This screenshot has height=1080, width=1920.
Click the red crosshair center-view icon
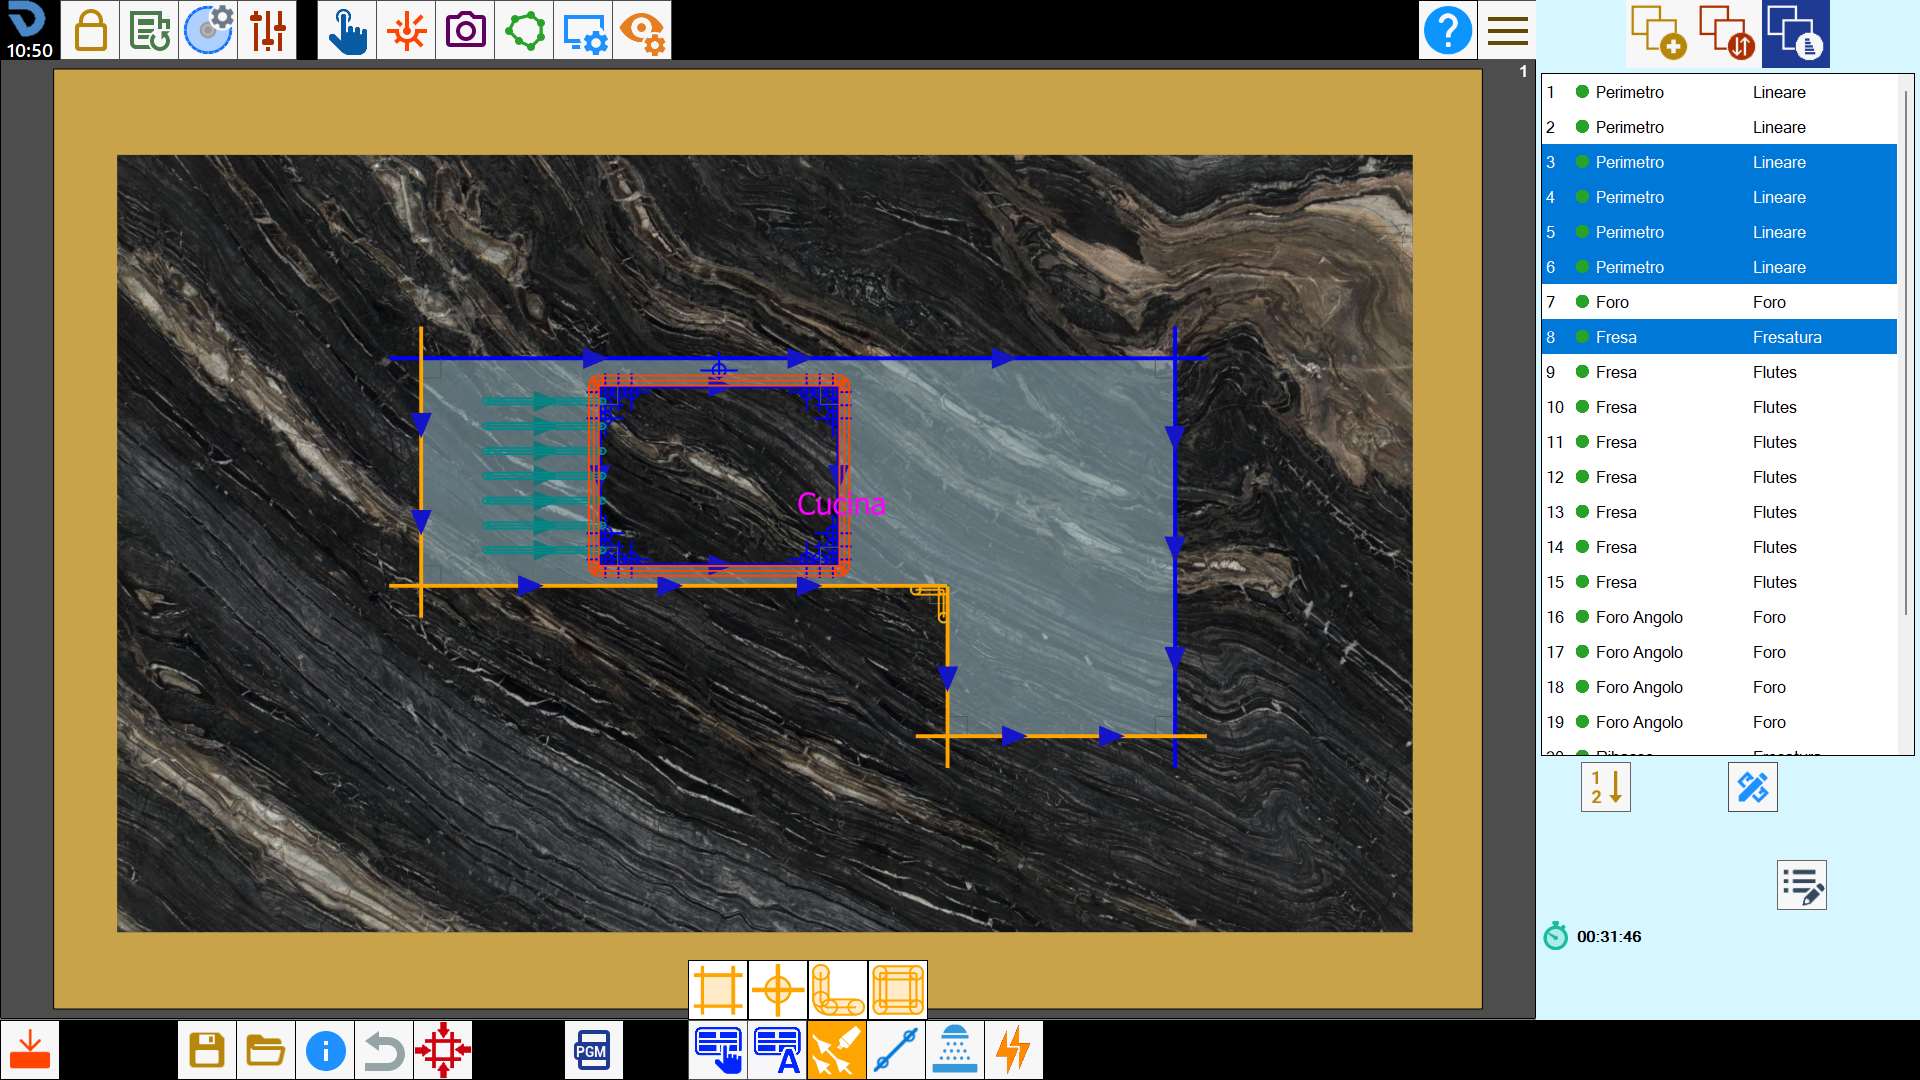pos(443,1050)
